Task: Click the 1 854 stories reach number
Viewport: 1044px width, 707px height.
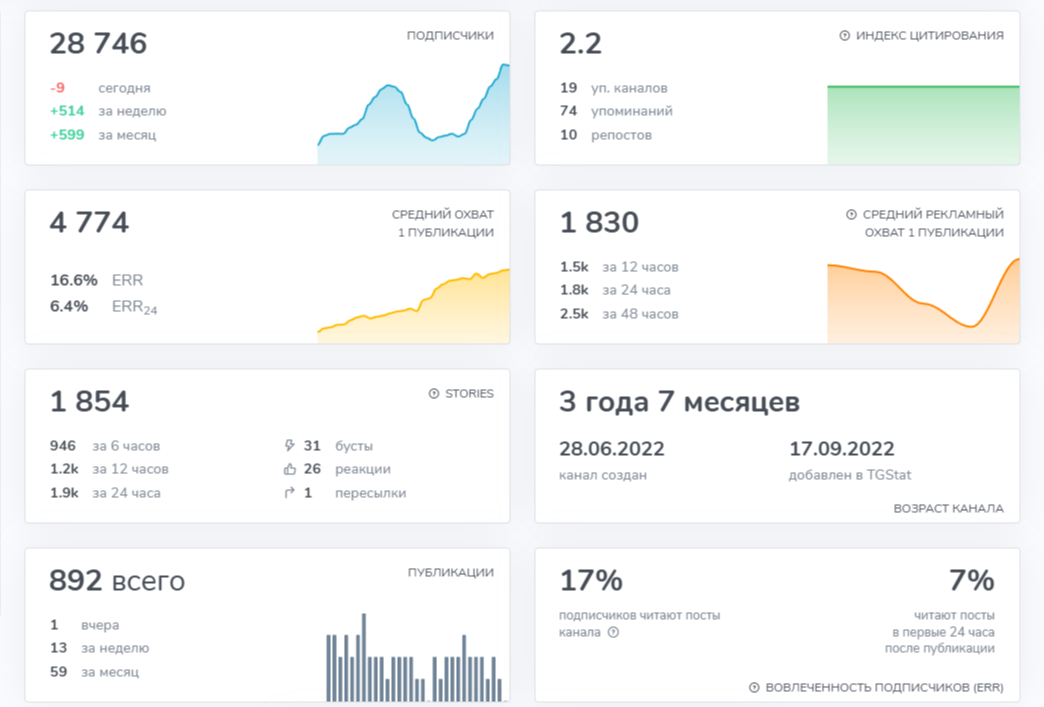Action: point(89,402)
